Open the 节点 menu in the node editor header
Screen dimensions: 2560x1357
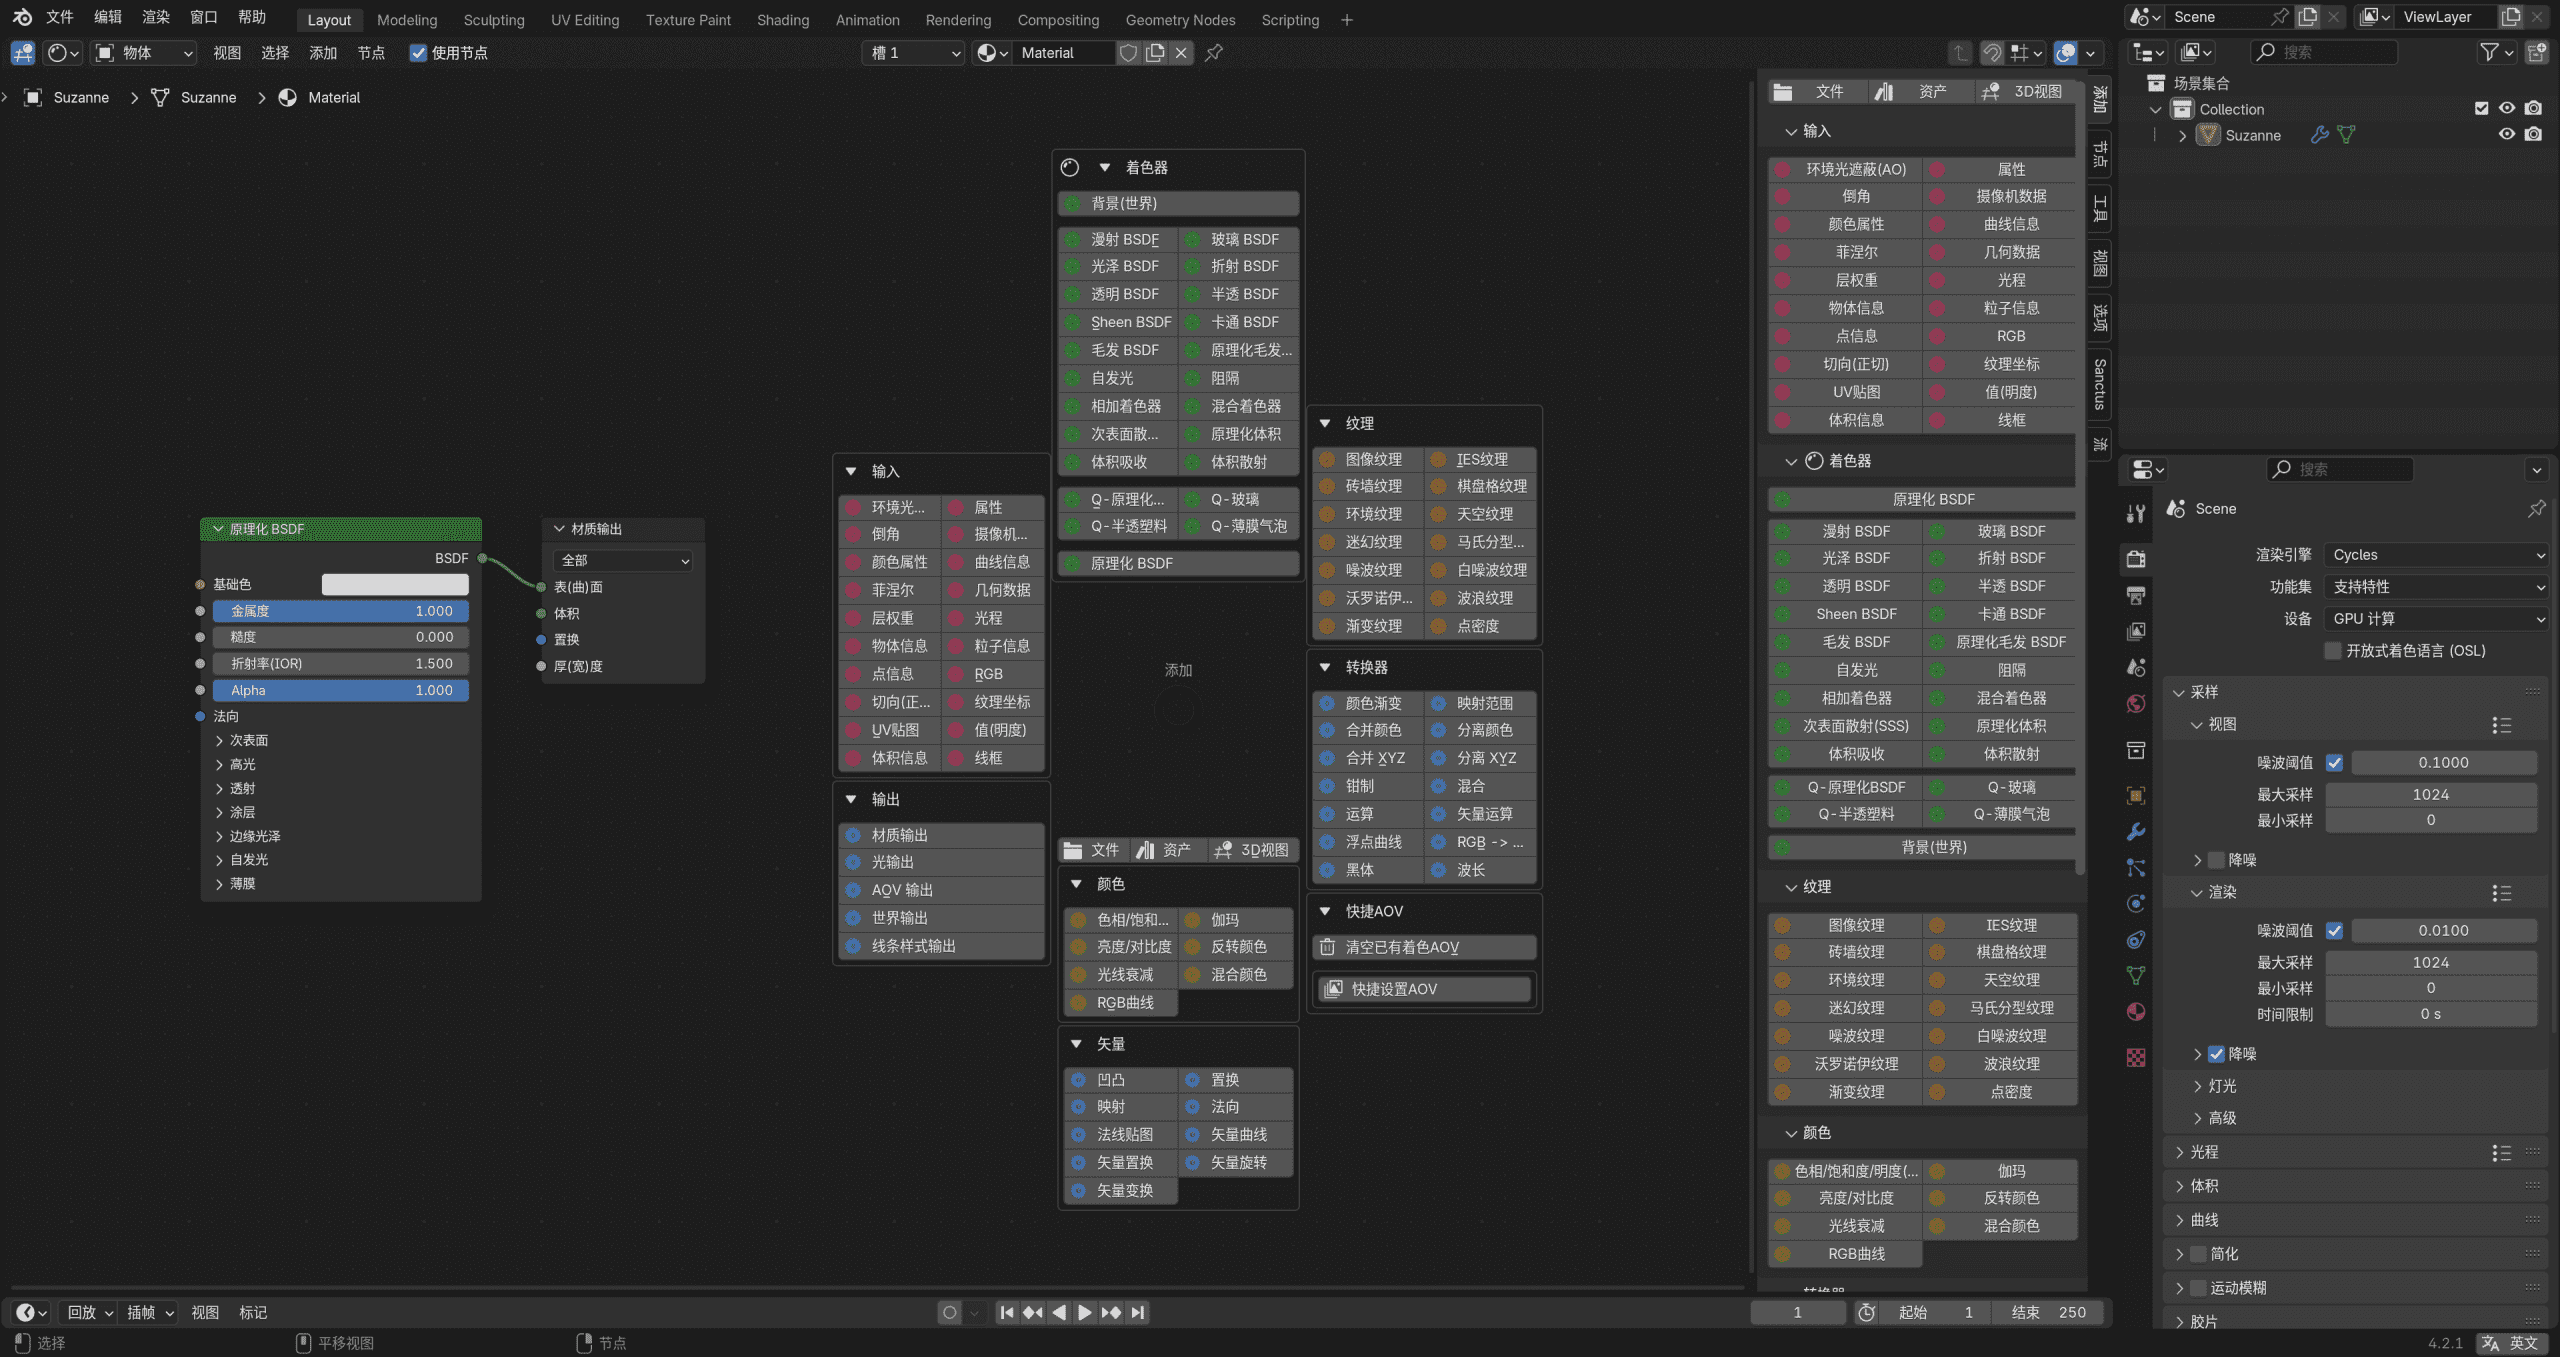(x=371, y=53)
